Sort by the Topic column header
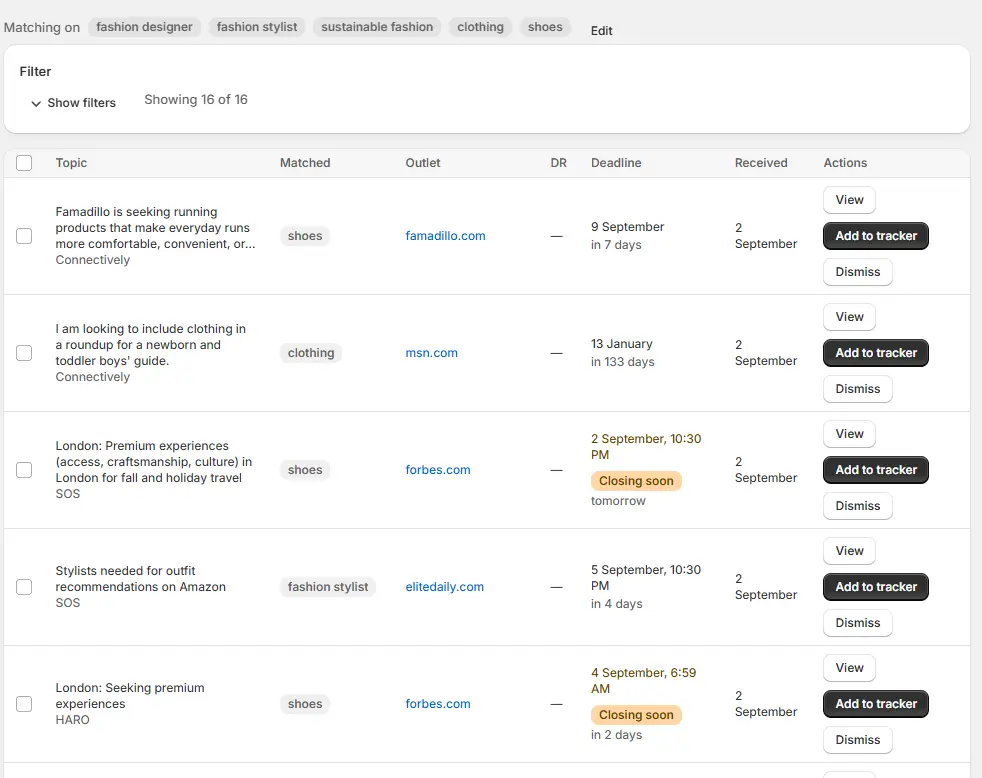 71,163
